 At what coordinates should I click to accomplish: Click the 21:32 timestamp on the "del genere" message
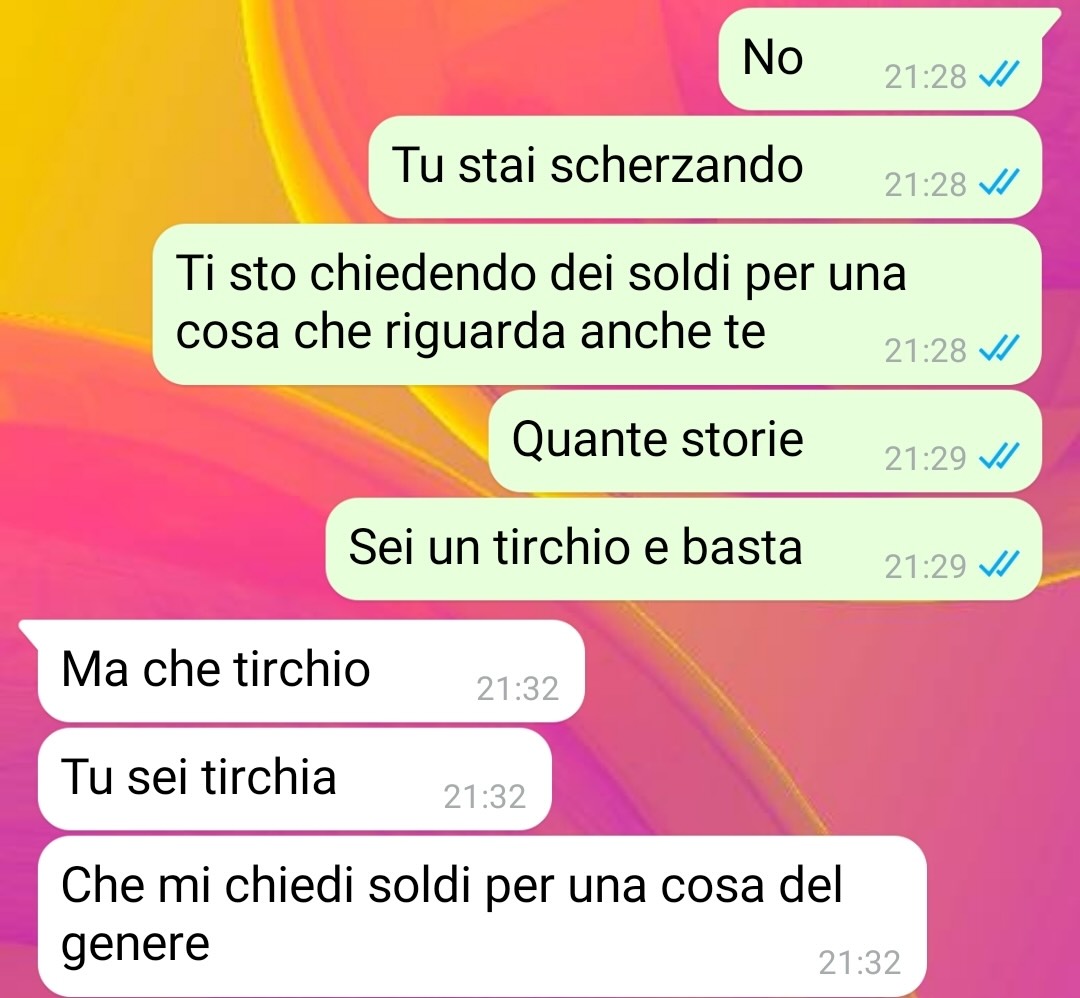click(860, 963)
